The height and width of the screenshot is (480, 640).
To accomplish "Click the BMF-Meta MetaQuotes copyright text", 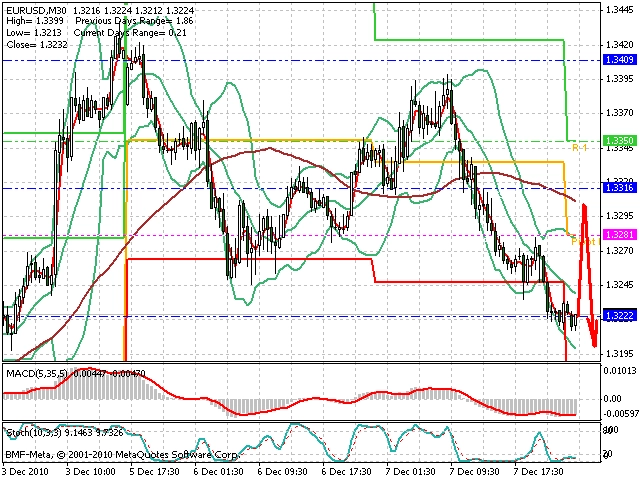I will tap(122, 455).
